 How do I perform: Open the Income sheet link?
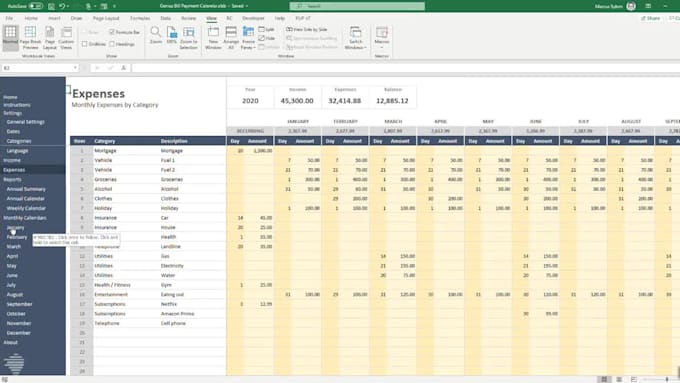12,160
